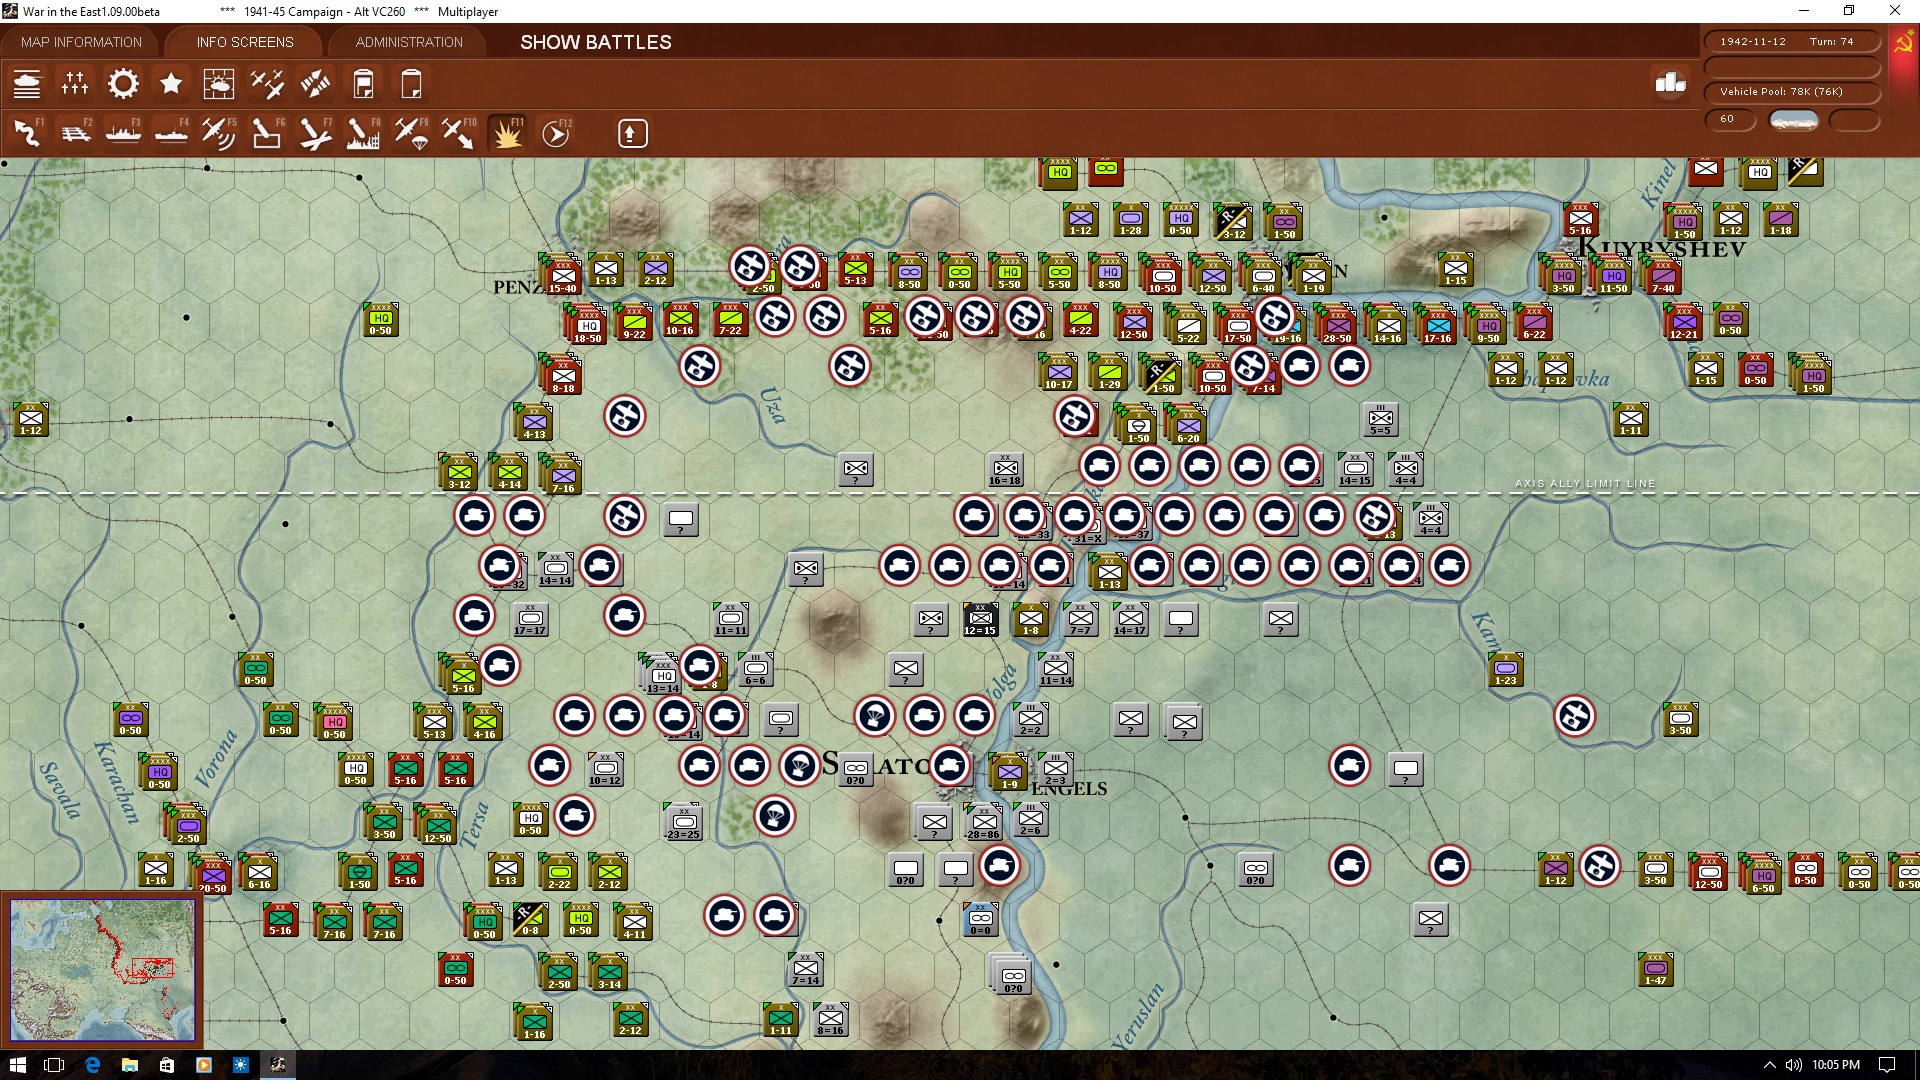The image size is (1920, 1080).
Task: Select F9 air transport mode
Action: 411,133
